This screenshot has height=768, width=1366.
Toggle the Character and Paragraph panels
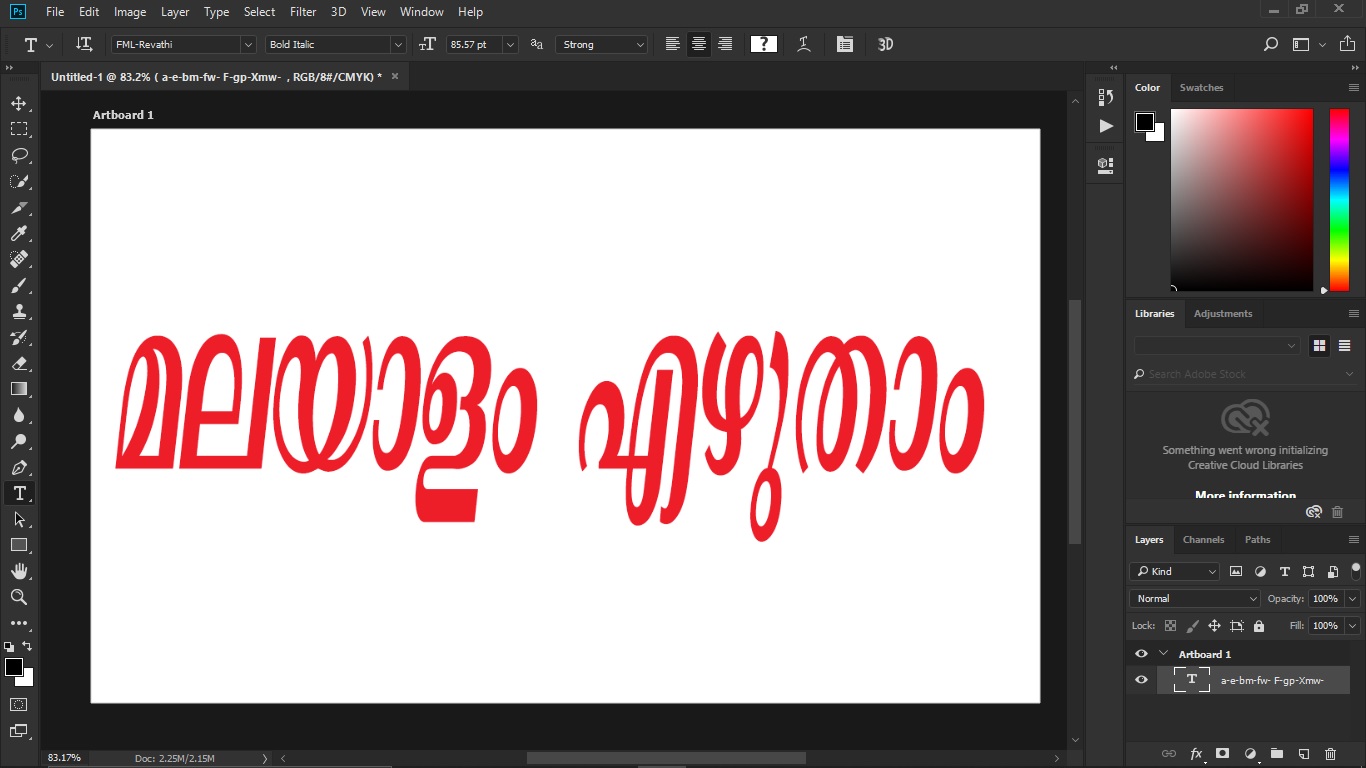coord(845,44)
